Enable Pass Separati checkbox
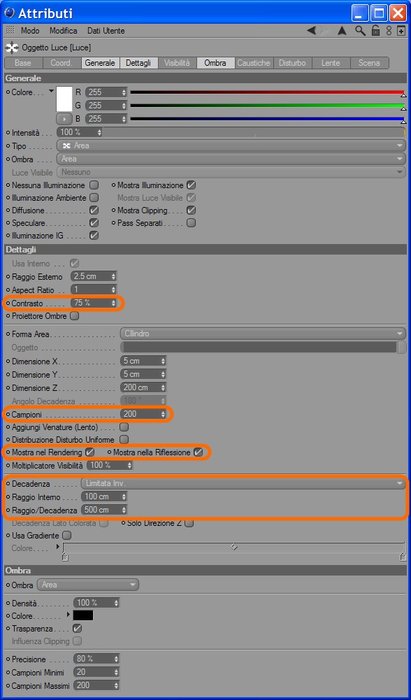The height and width of the screenshot is (700, 411). point(191,222)
